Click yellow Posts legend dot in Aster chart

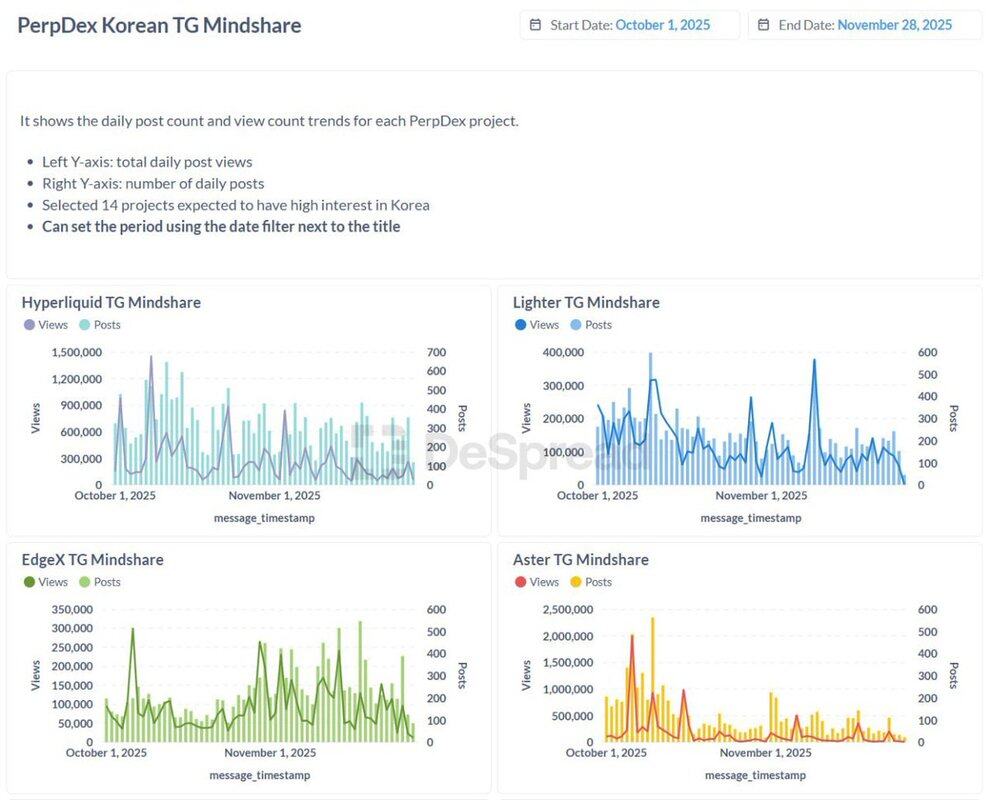tap(574, 582)
